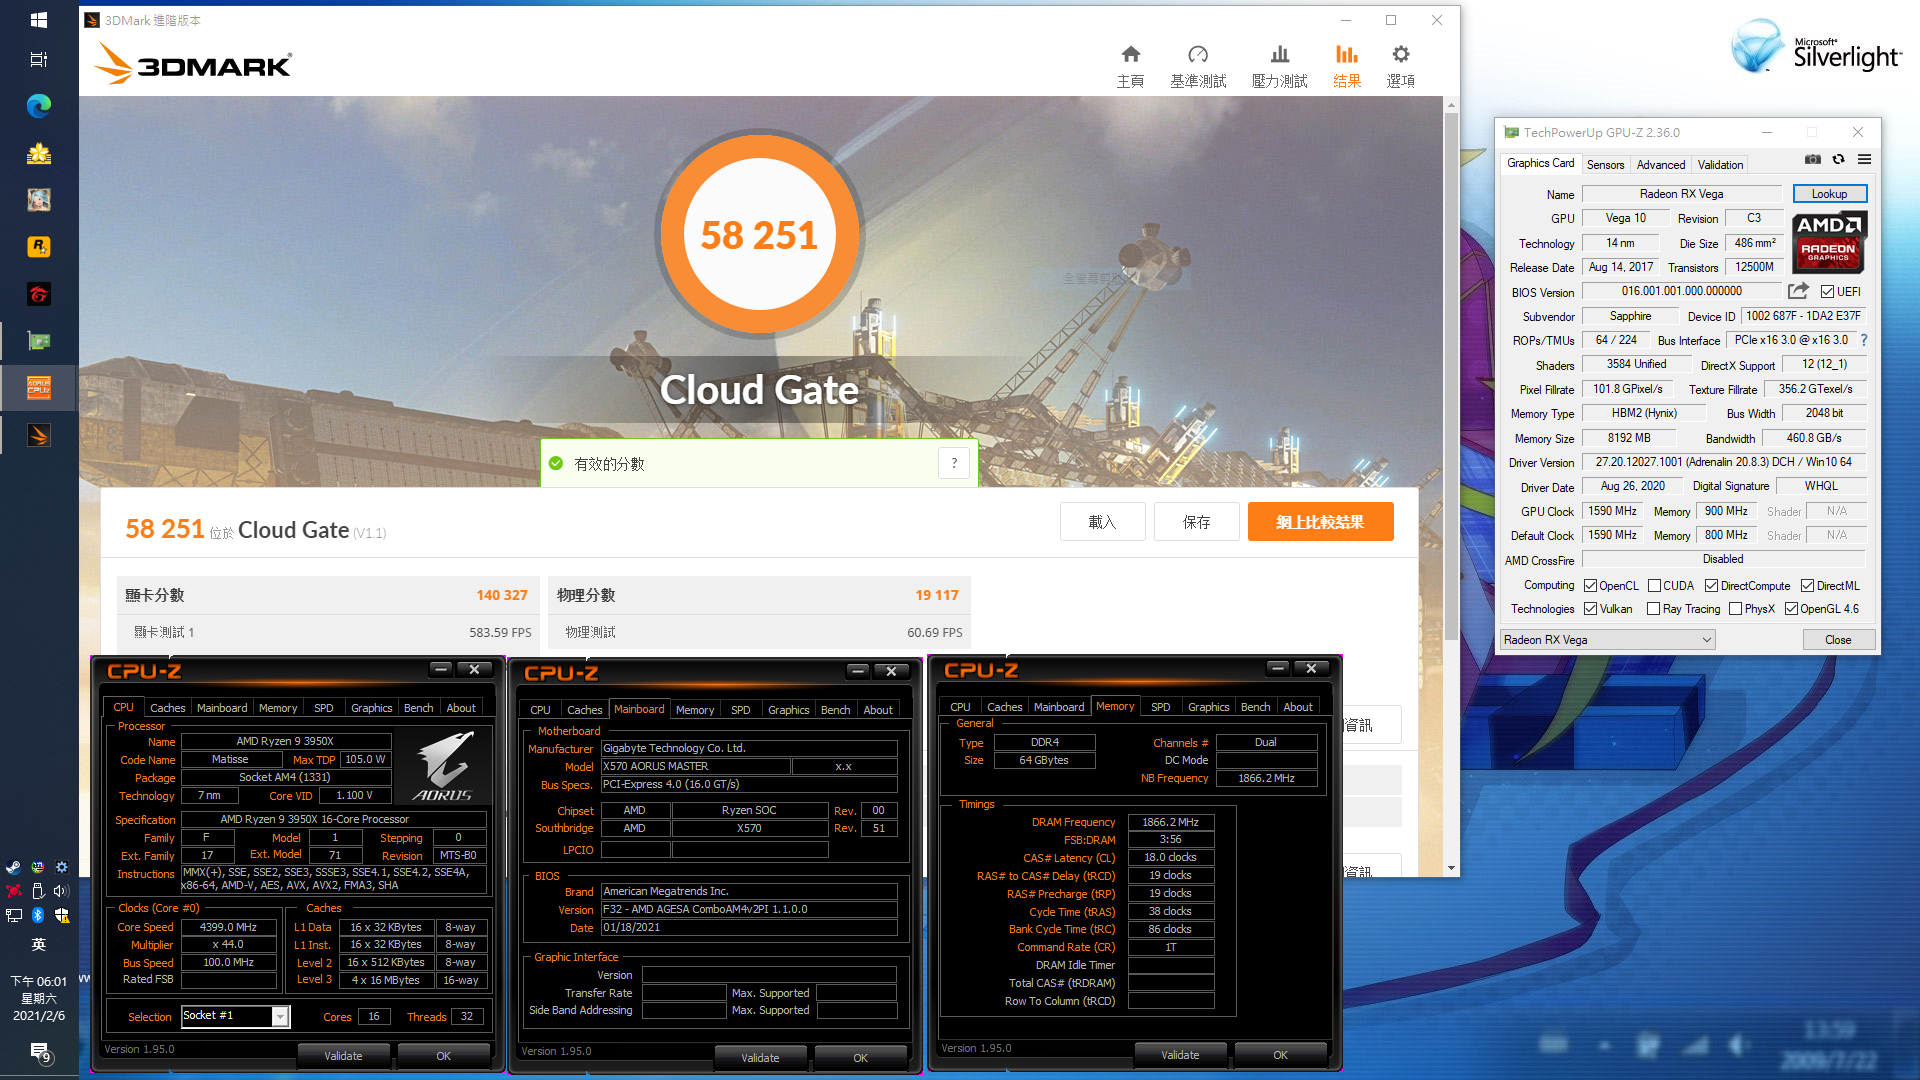Image resolution: width=1920 pixels, height=1080 pixels.
Task: Toggle the OpenCL checkbox
Action: click(x=1590, y=586)
